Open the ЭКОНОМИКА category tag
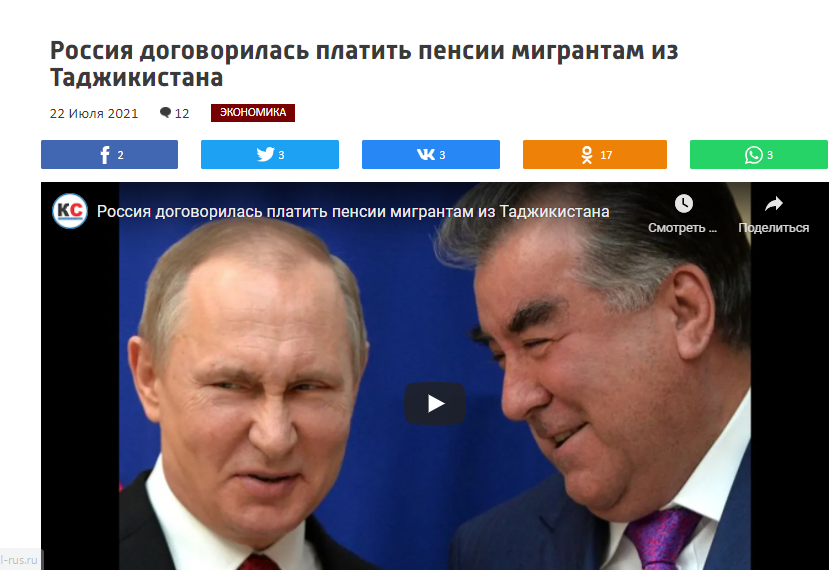 click(x=253, y=113)
